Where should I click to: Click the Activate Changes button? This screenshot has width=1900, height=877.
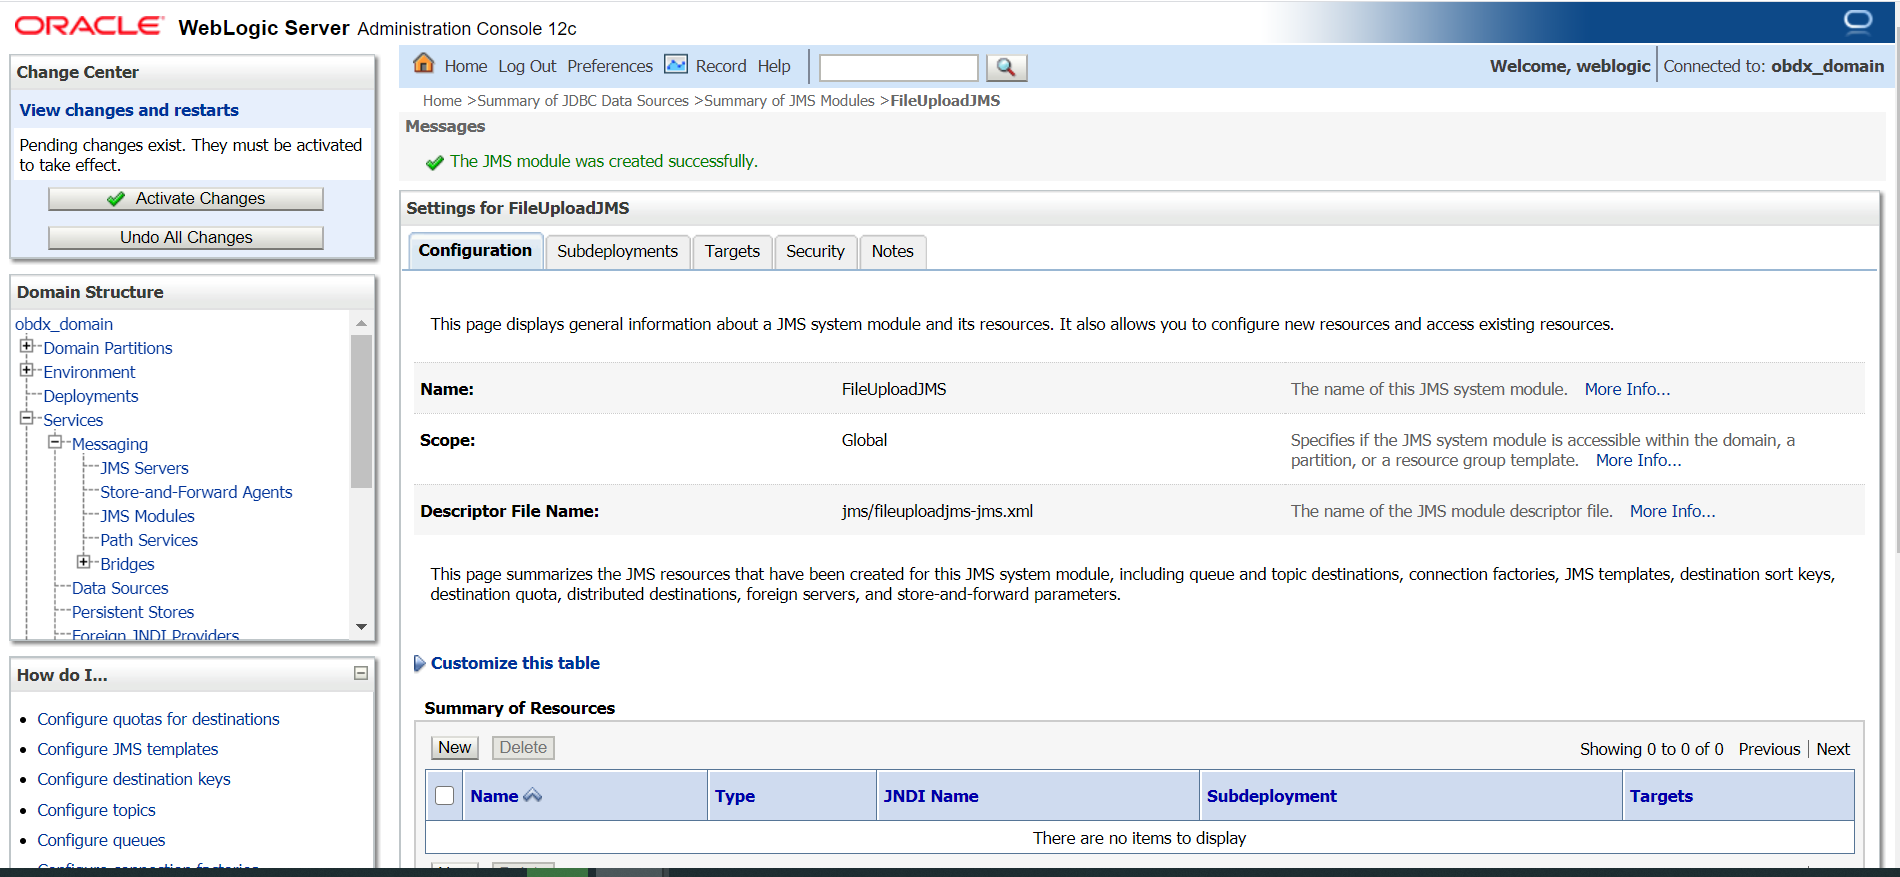coord(186,198)
